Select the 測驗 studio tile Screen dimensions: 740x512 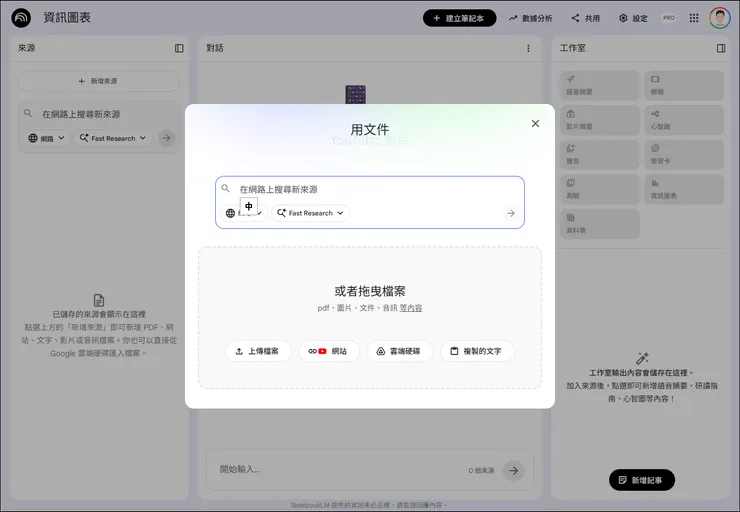(599, 189)
